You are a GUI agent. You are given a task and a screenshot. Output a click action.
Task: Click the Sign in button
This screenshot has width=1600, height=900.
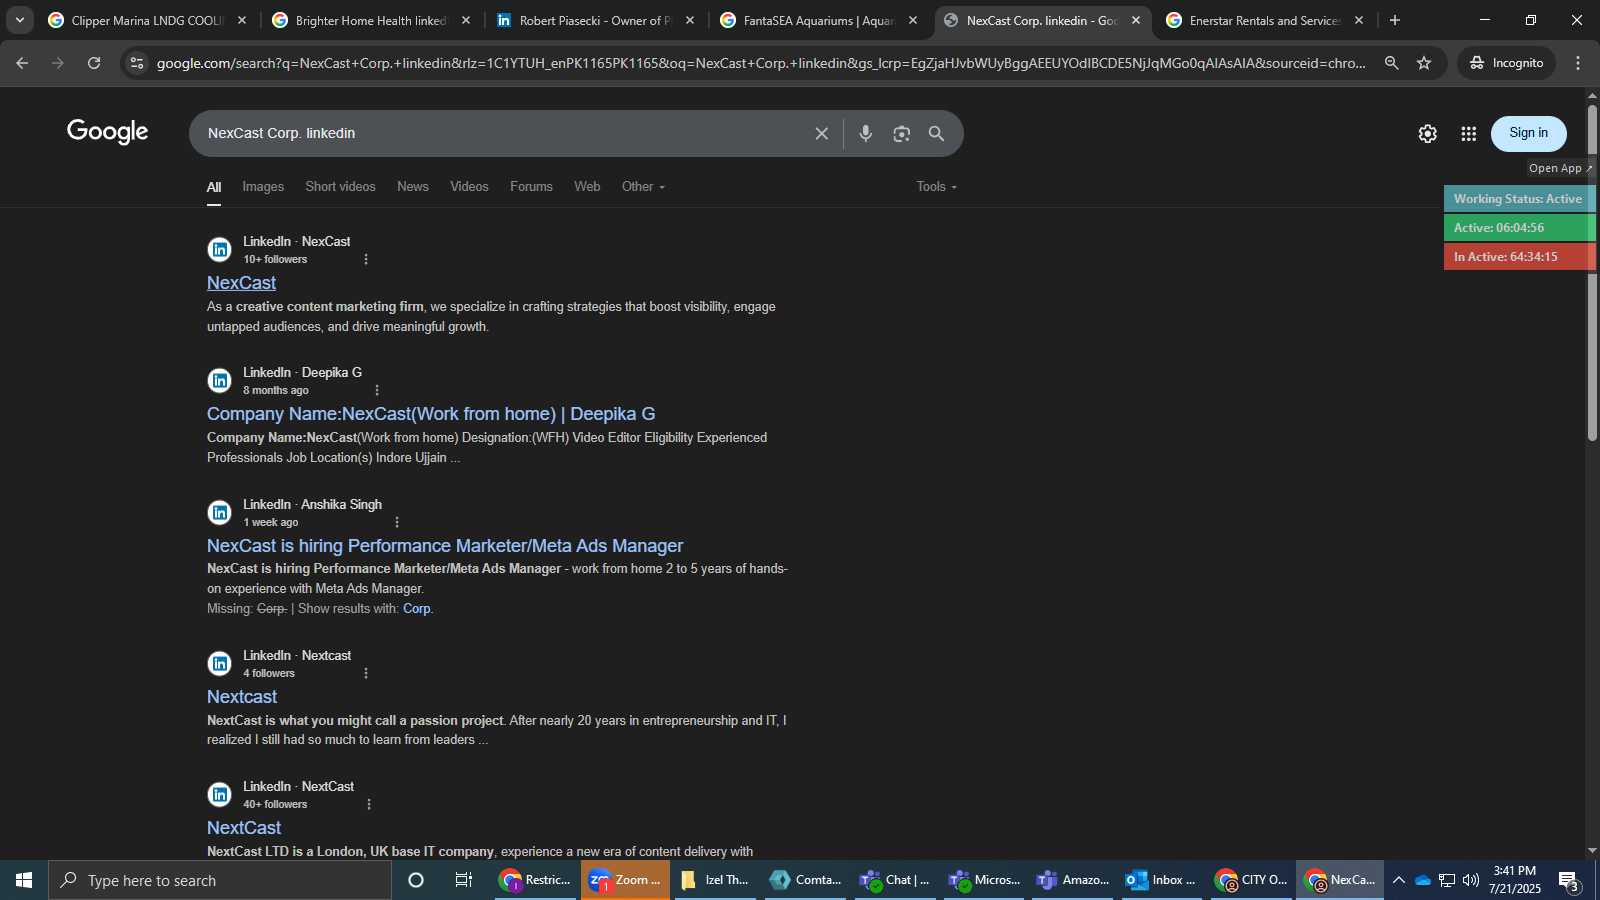tap(1528, 133)
